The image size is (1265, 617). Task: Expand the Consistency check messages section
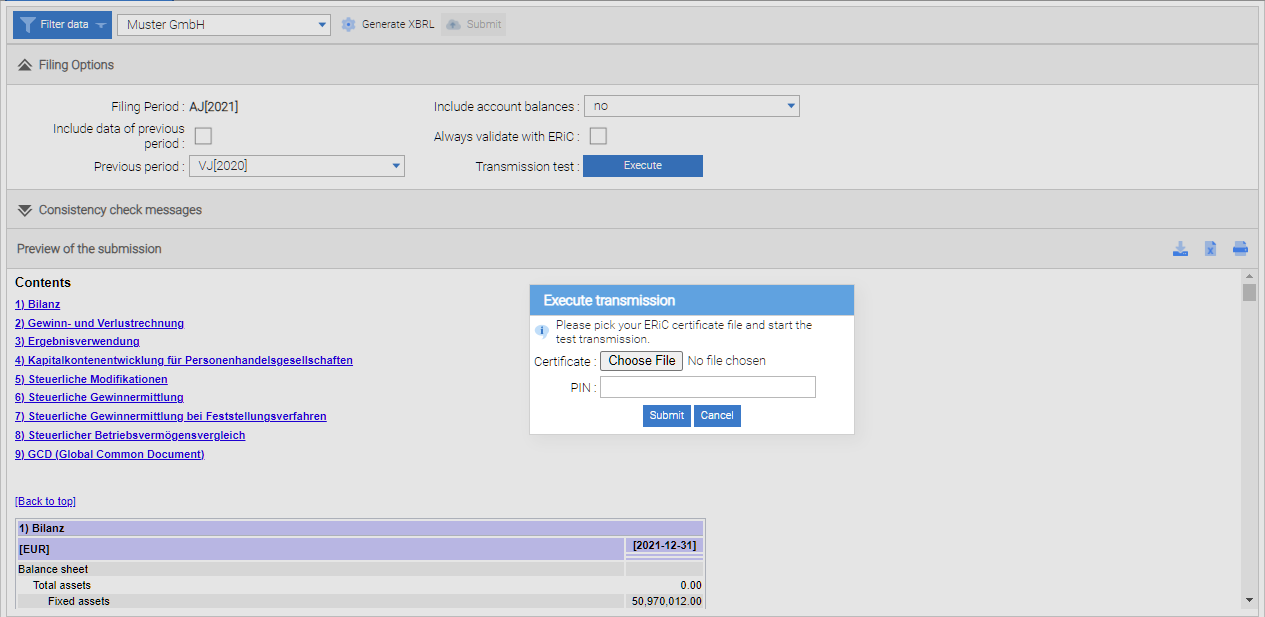[25, 210]
